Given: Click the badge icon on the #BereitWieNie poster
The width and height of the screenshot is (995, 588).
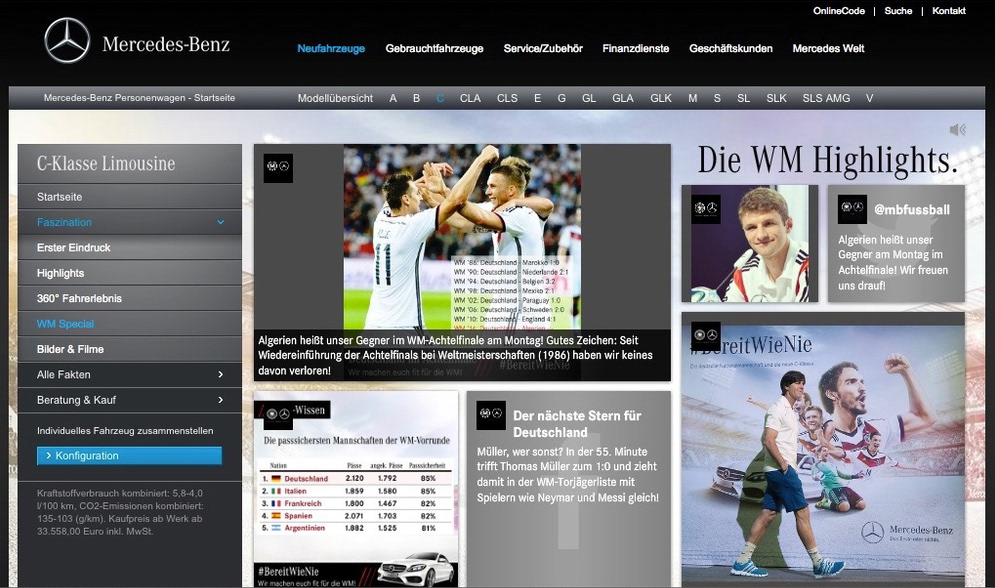Looking at the screenshot, I should [706, 334].
